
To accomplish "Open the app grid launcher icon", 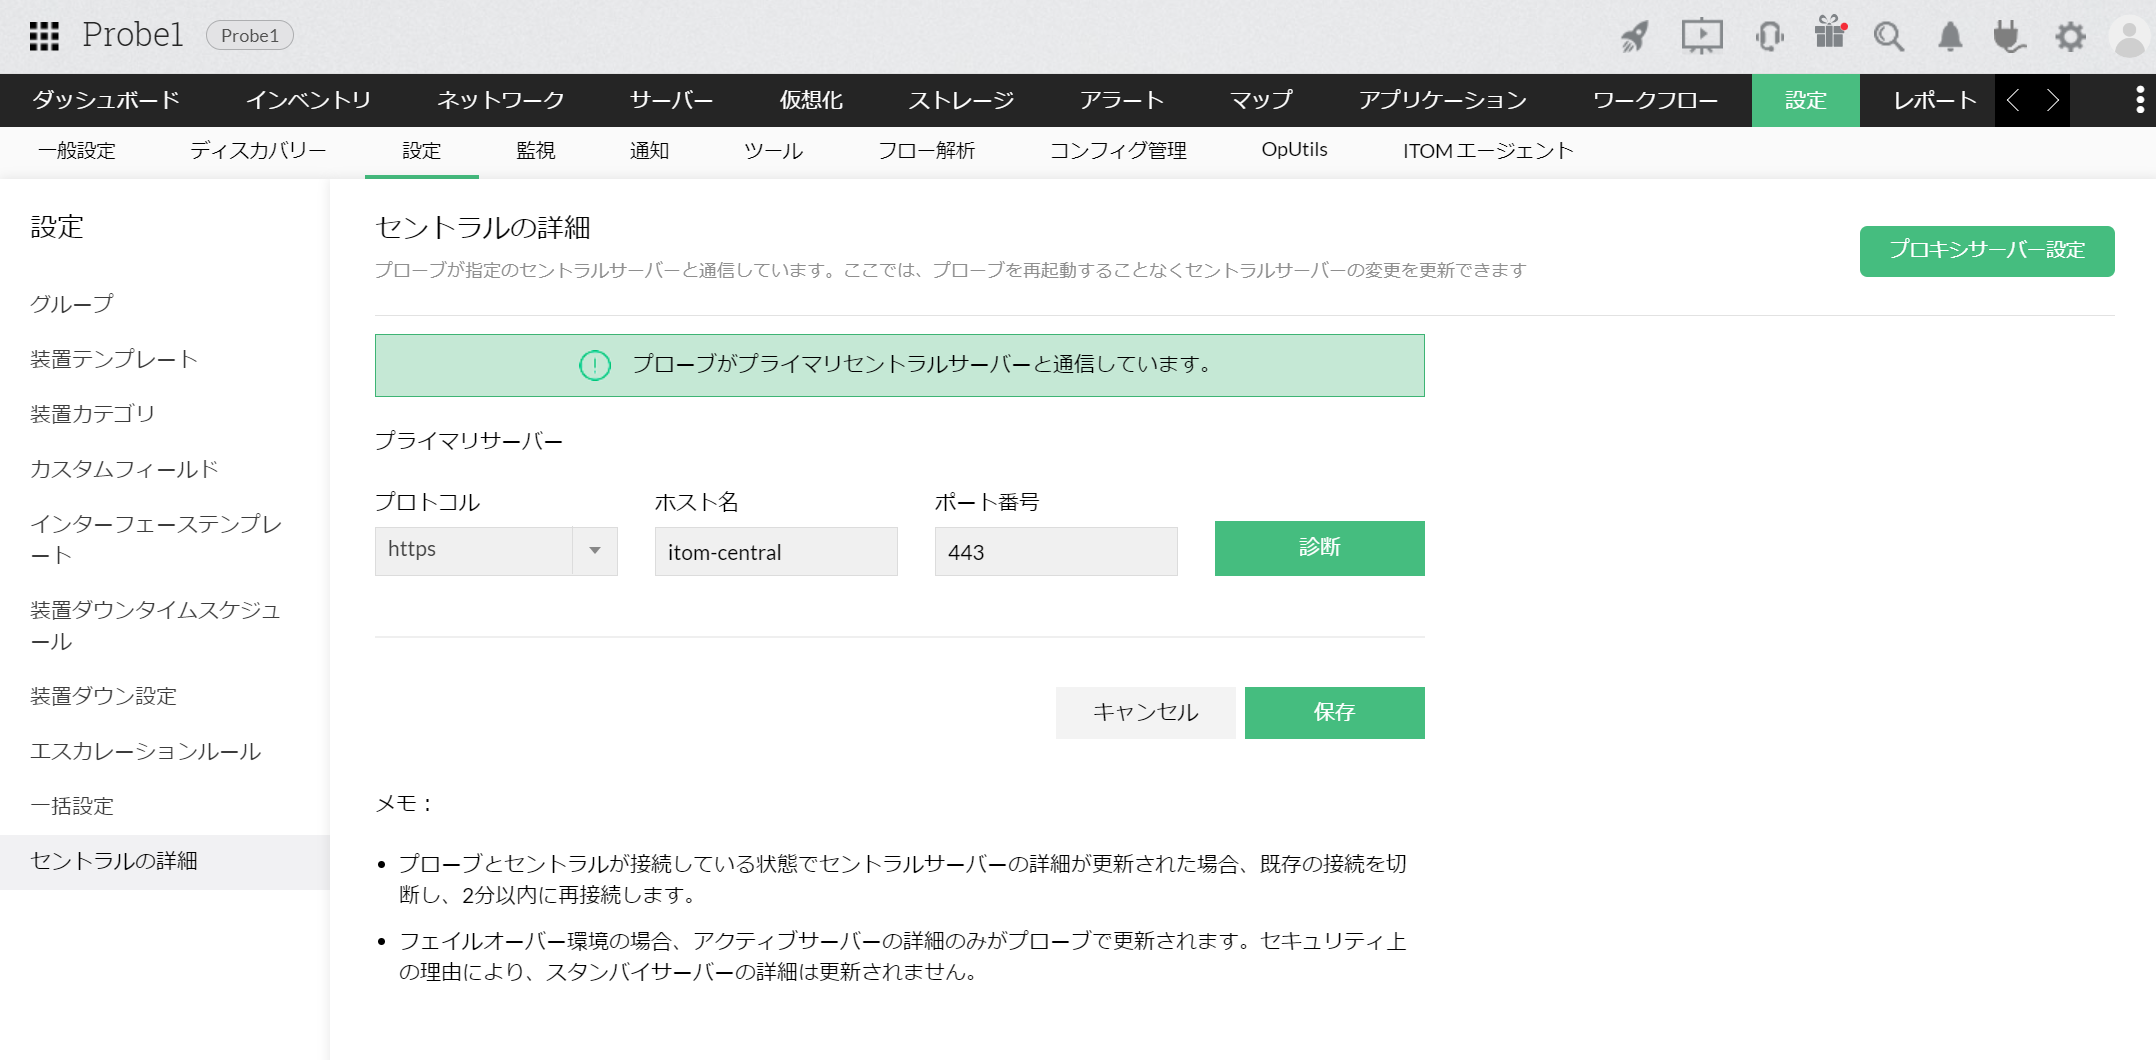I will point(44,36).
